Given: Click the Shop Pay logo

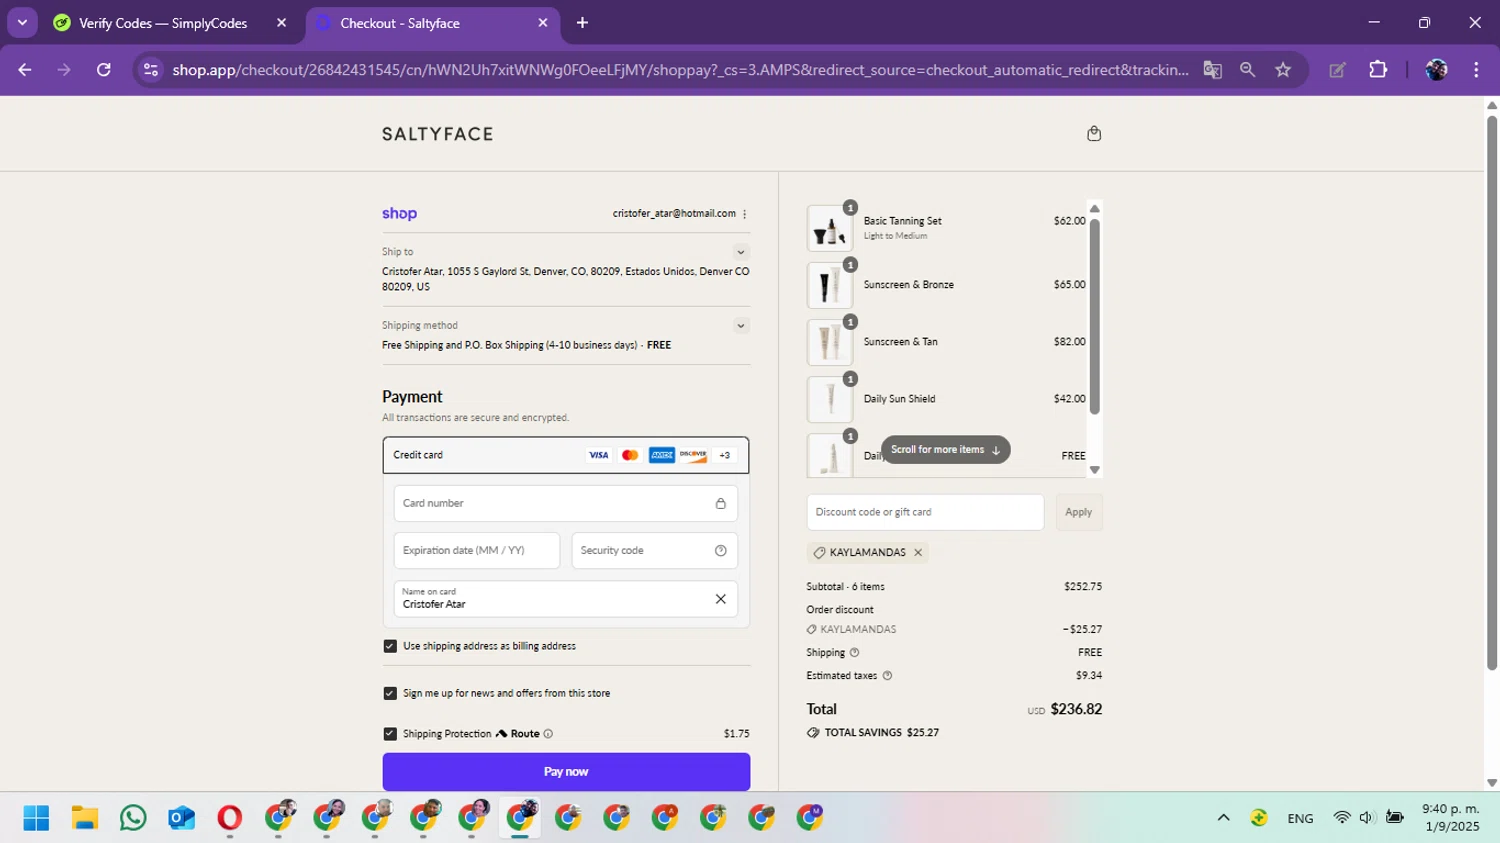Looking at the screenshot, I should (x=399, y=213).
